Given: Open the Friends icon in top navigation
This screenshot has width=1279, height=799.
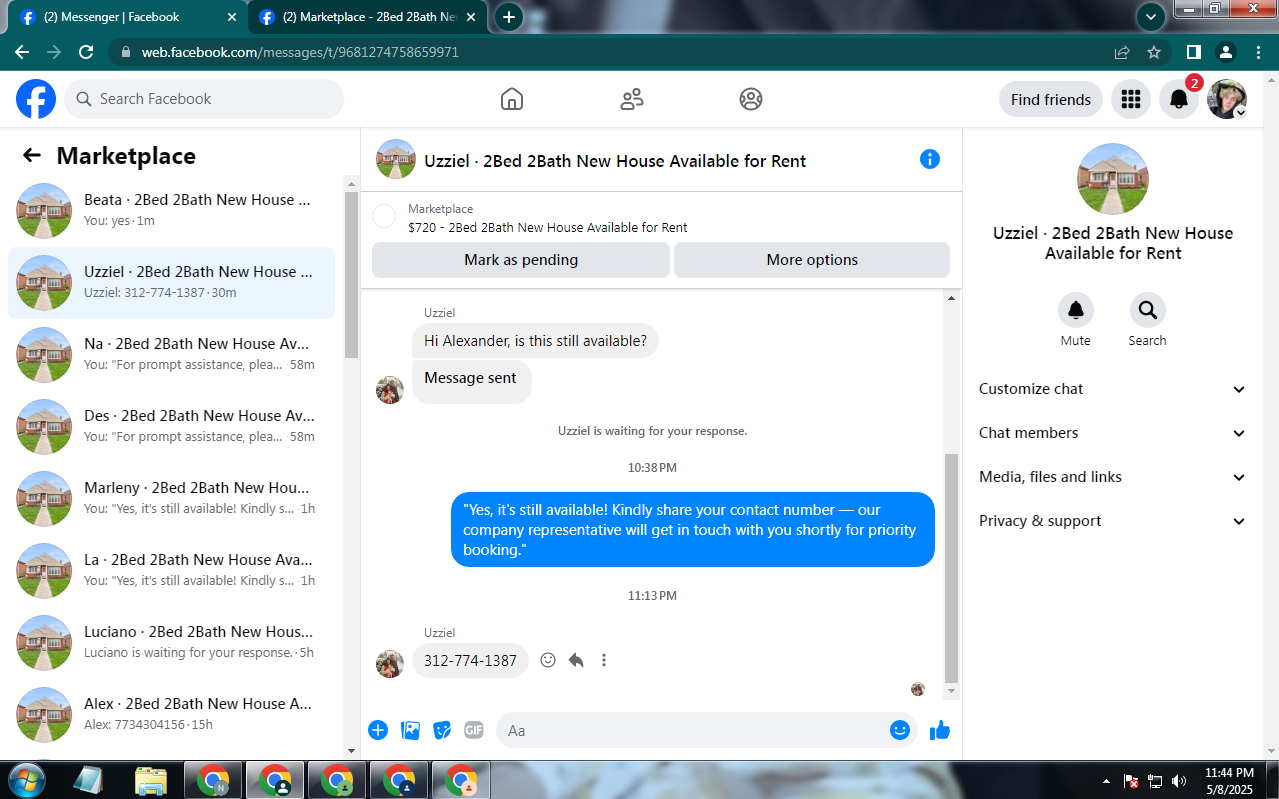Looking at the screenshot, I should point(632,99).
